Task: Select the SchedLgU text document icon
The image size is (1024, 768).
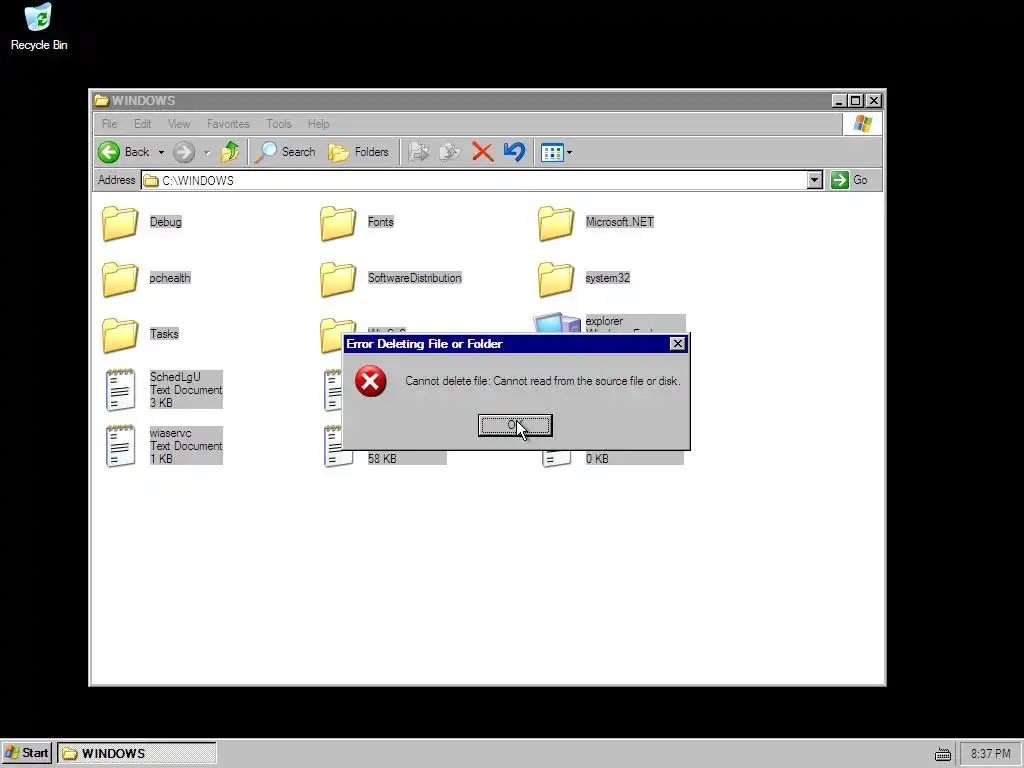Action: coord(121,390)
